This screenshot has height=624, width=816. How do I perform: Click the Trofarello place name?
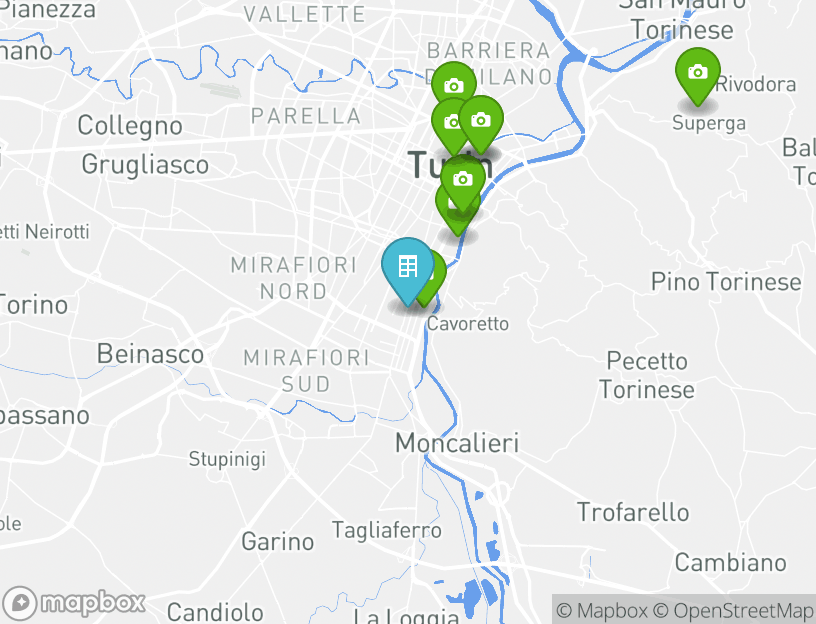pyautogui.click(x=633, y=513)
